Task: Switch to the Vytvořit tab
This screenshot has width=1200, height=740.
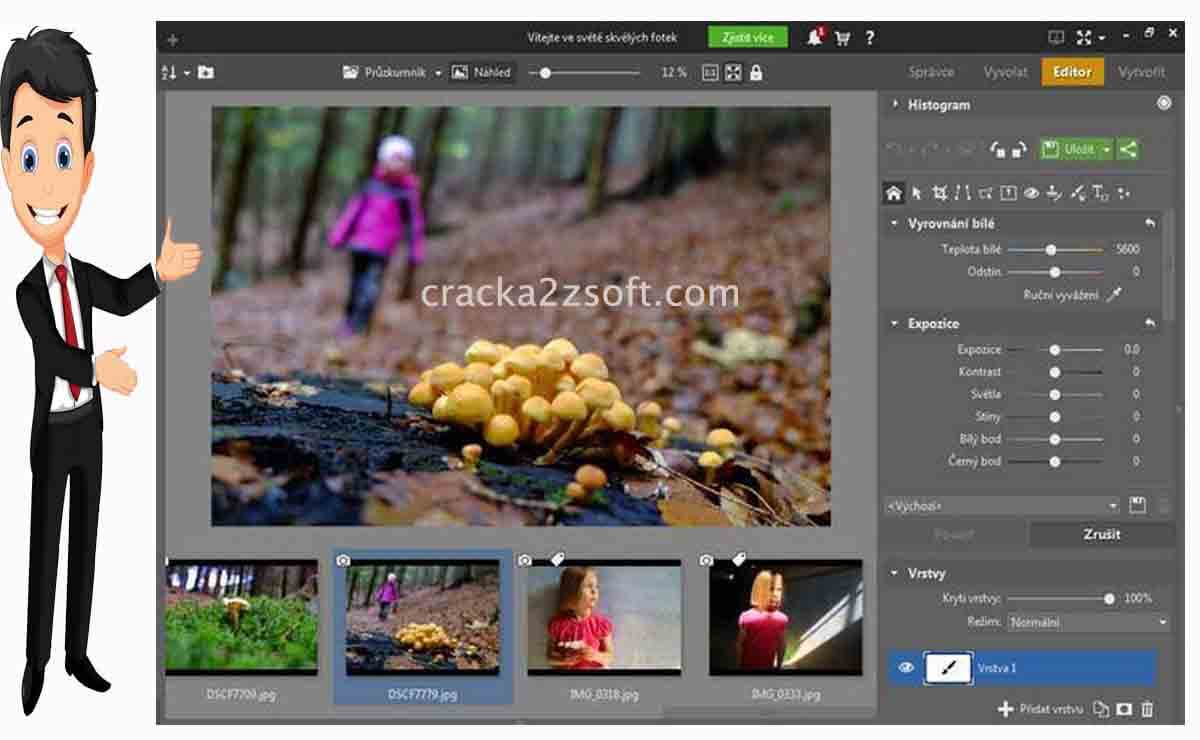Action: (x=1141, y=72)
